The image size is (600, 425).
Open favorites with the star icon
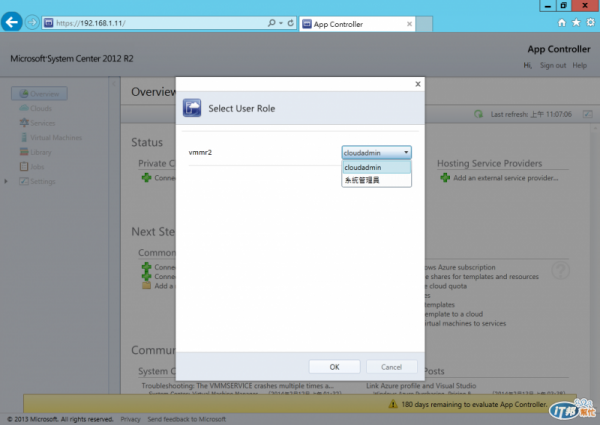click(576, 23)
